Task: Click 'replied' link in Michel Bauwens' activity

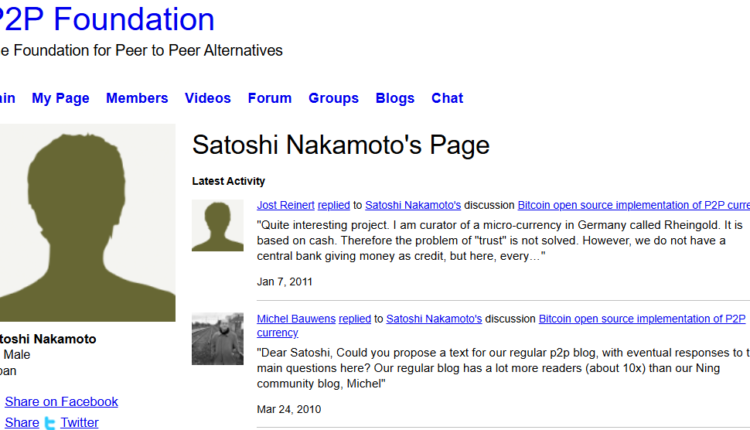Action: pyautogui.click(x=355, y=319)
